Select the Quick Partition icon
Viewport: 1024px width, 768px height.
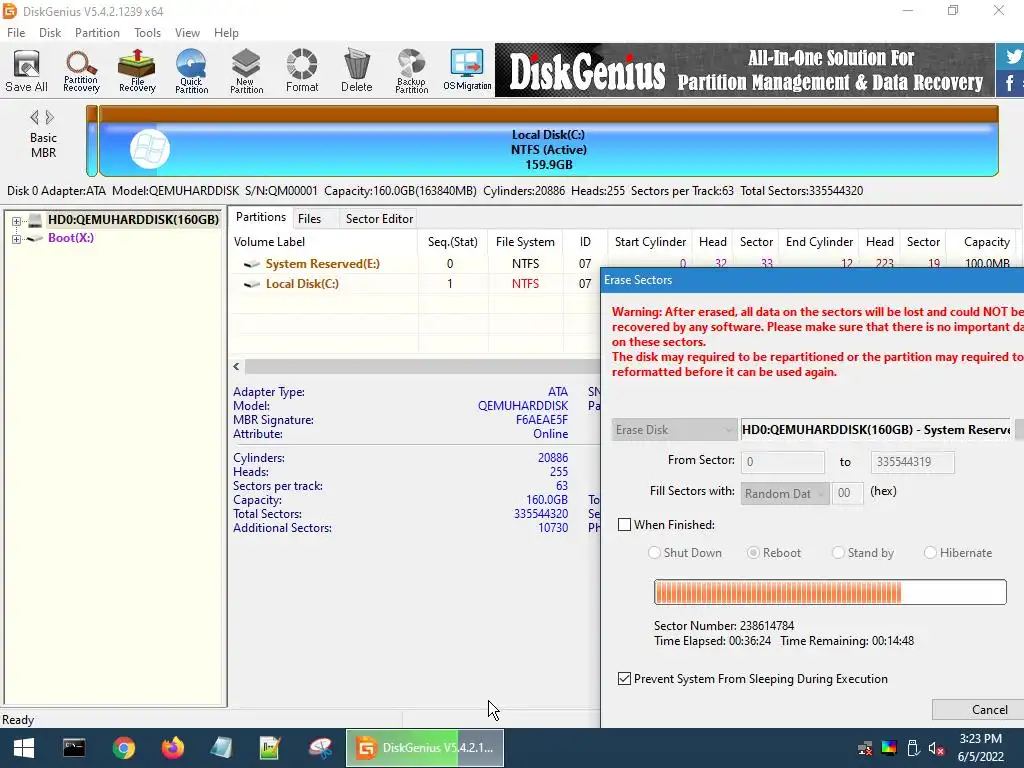(x=191, y=71)
